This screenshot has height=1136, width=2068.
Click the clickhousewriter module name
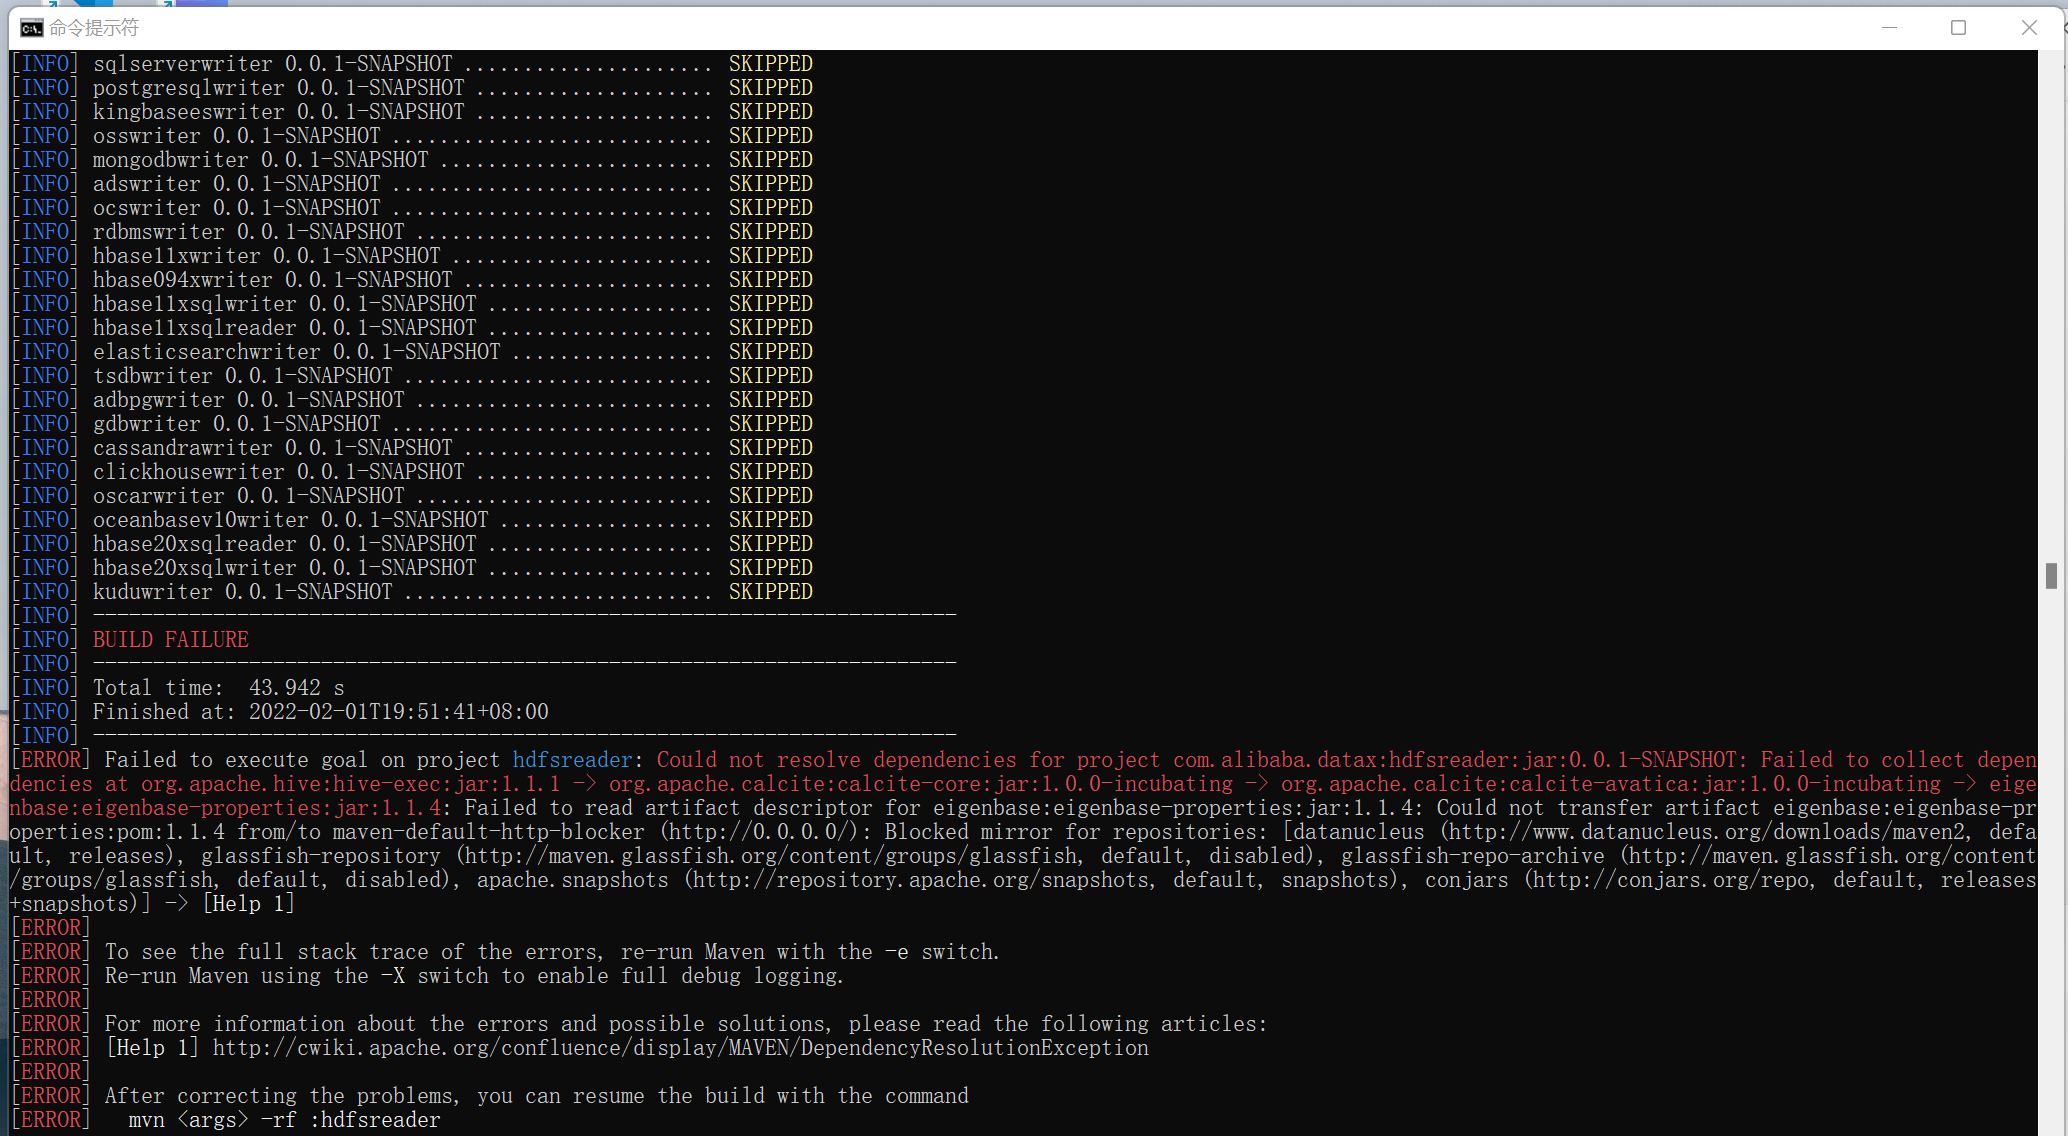188,472
